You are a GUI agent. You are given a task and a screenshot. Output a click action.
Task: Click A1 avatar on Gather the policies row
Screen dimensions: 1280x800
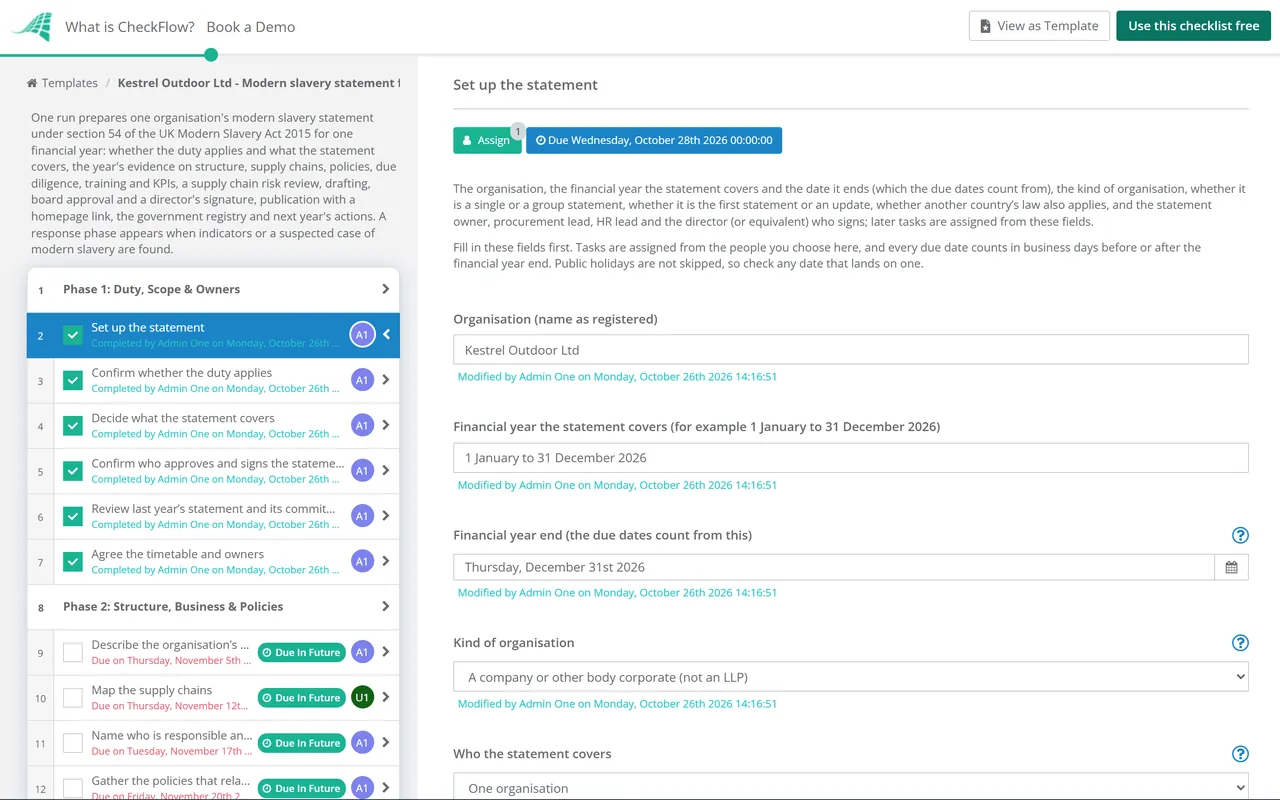[362, 788]
